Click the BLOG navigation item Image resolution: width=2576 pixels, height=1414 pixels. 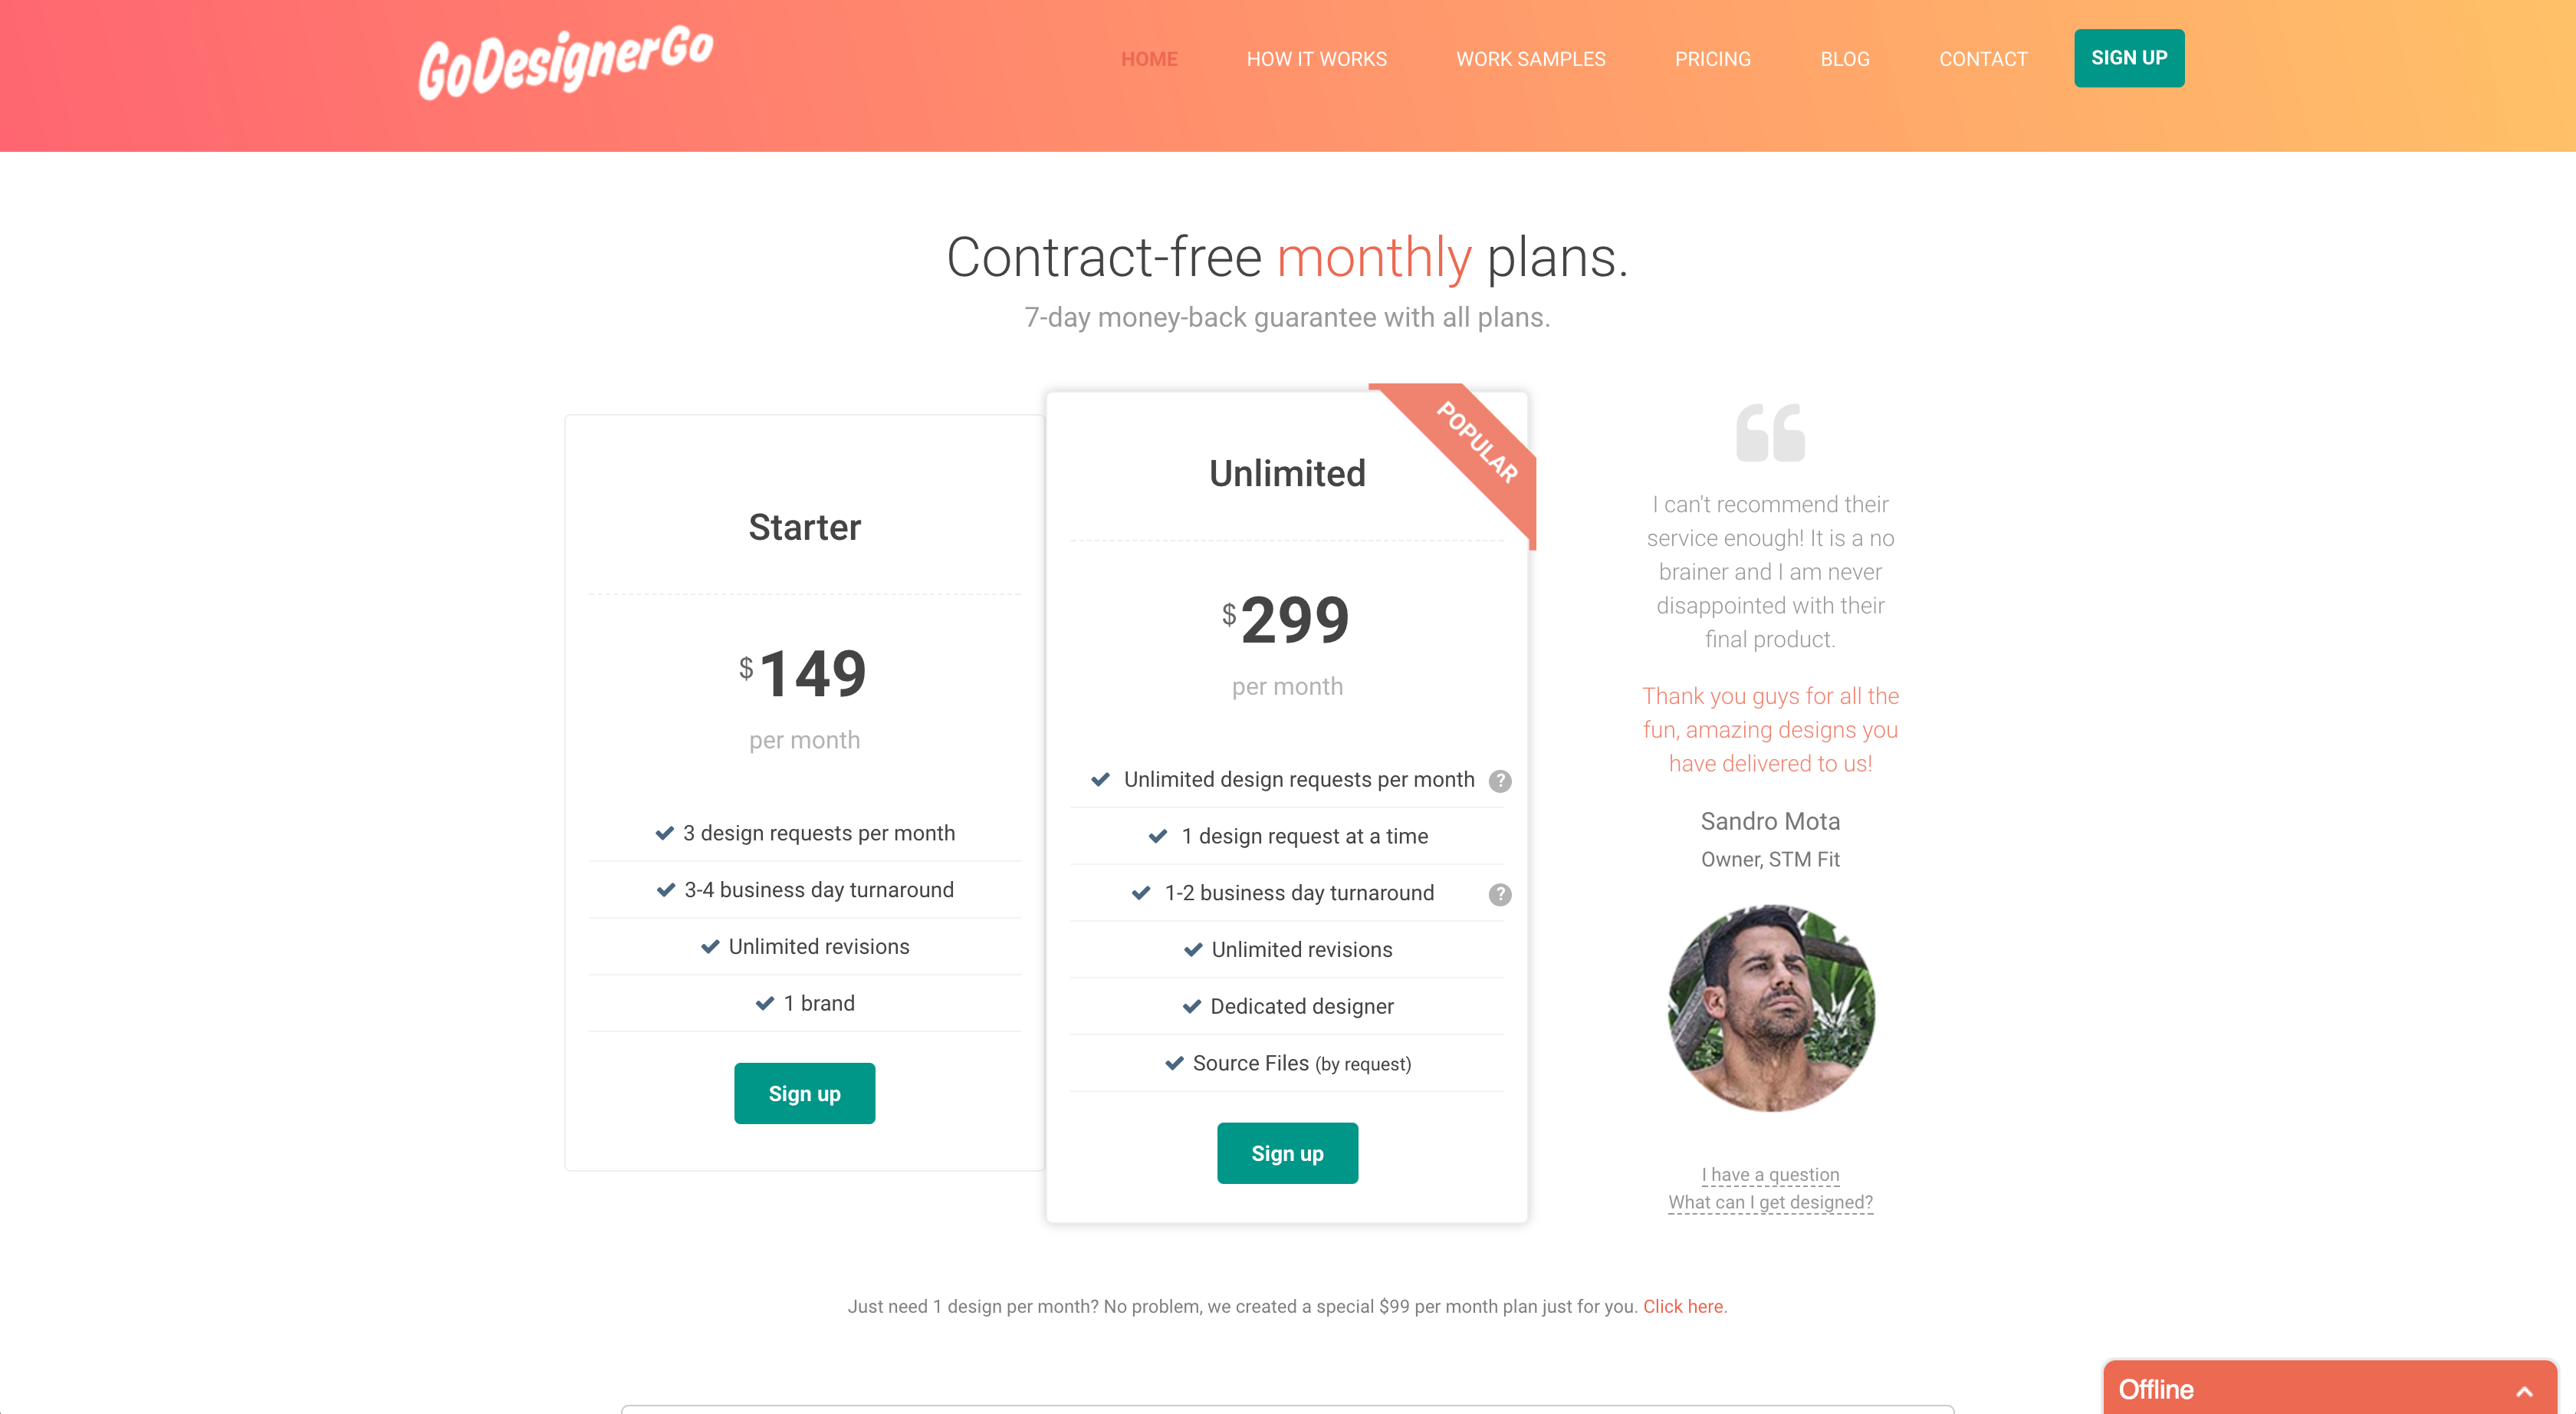(1843, 58)
